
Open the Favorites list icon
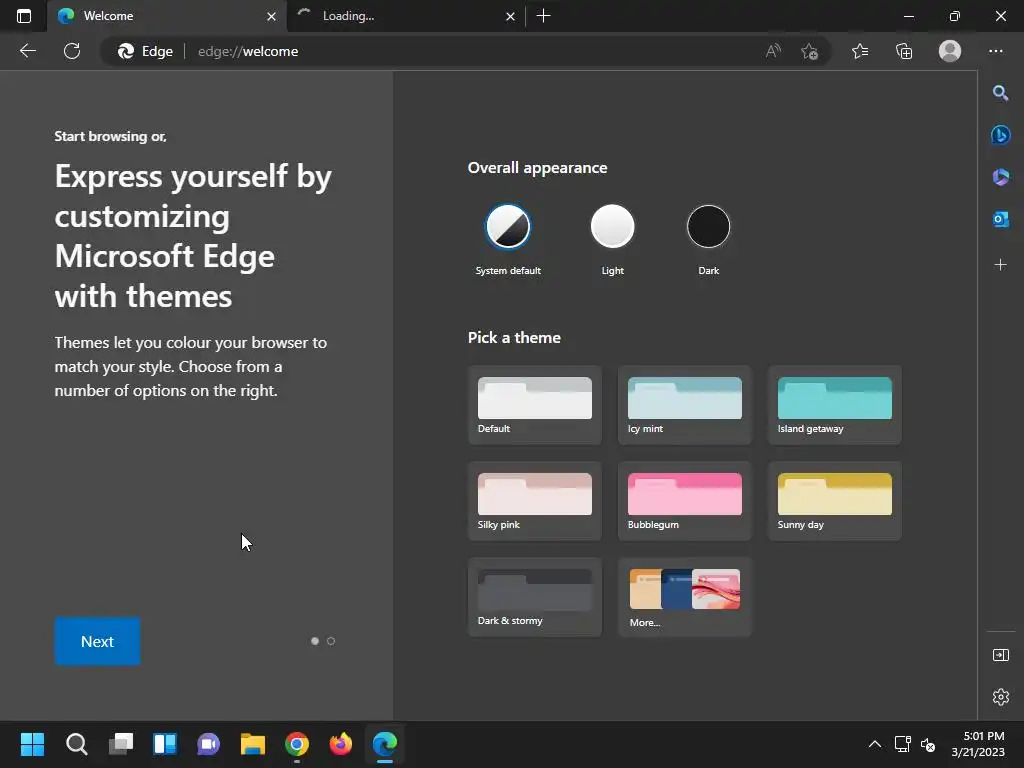(860, 51)
